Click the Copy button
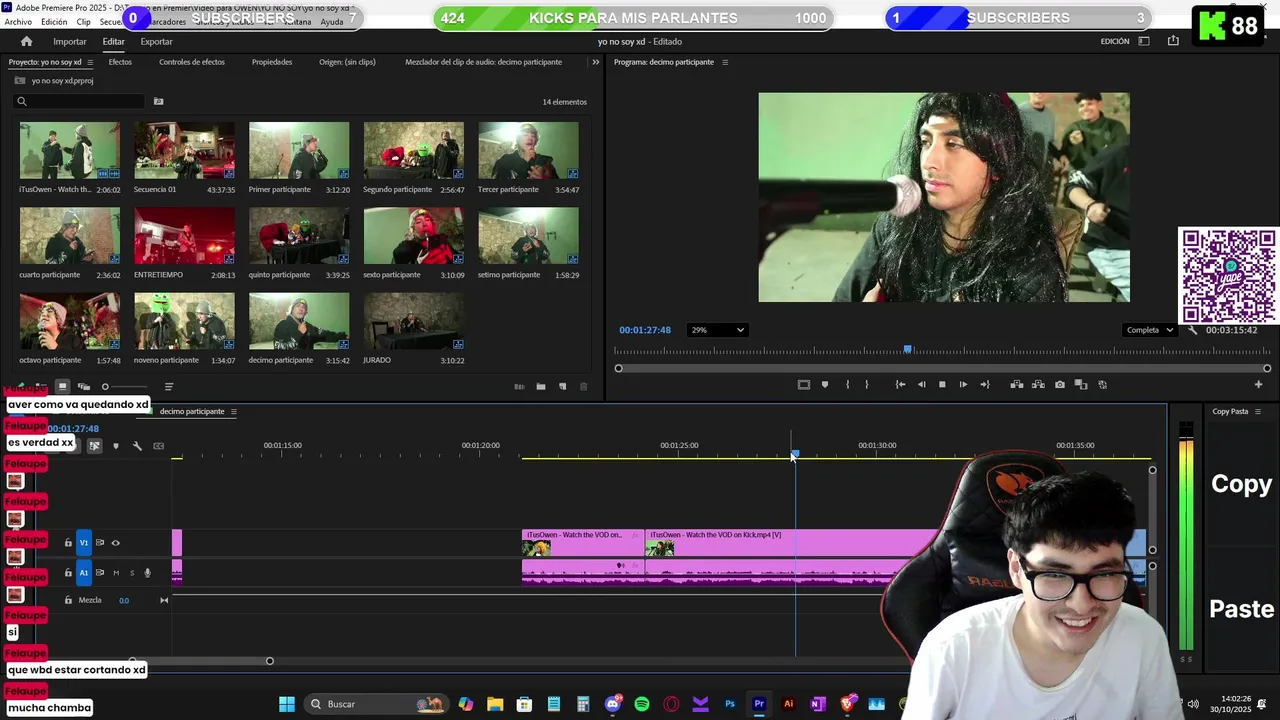This screenshot has height=720, width=1280. [x=1241, y=484]
